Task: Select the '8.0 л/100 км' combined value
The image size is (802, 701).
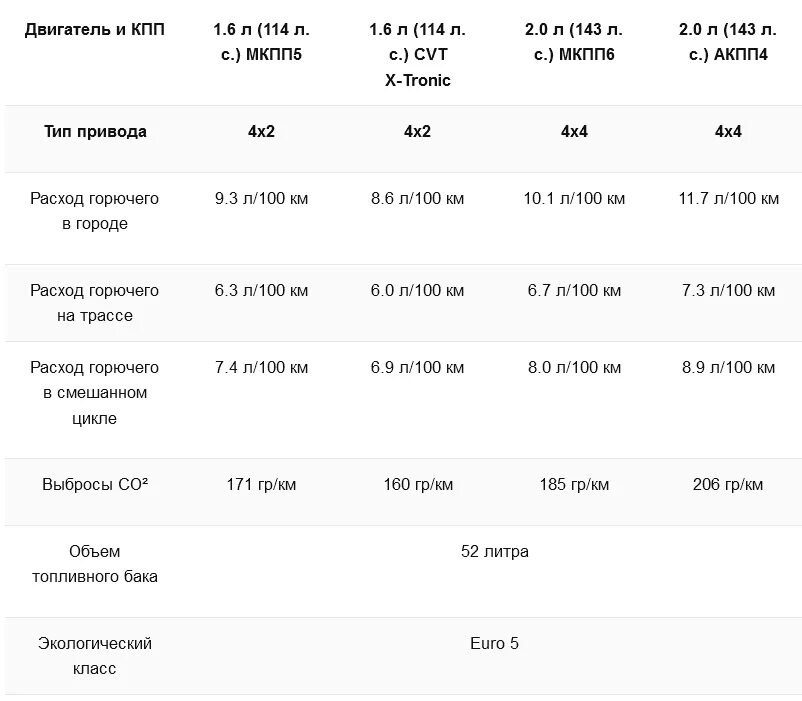Action: [x=574, y=368]
